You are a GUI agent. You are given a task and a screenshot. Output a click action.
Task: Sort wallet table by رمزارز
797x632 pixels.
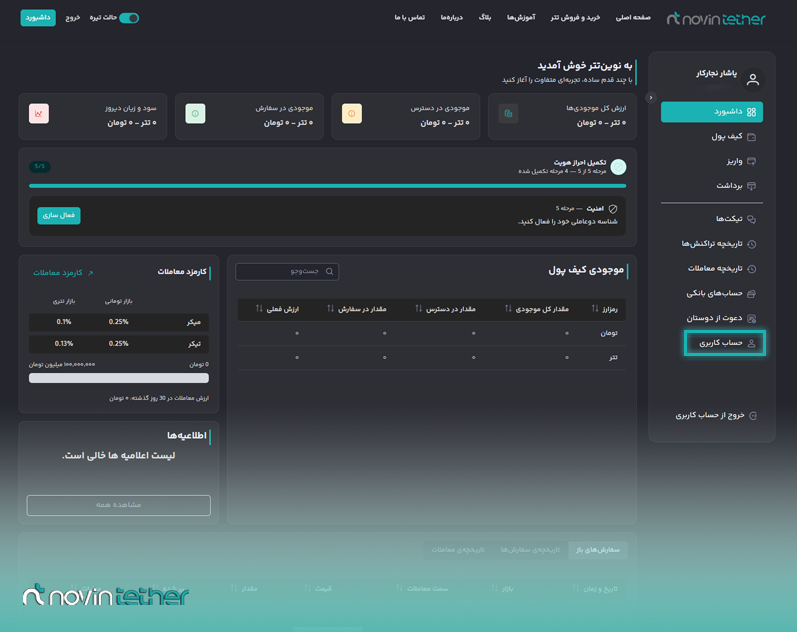point(605,309)
